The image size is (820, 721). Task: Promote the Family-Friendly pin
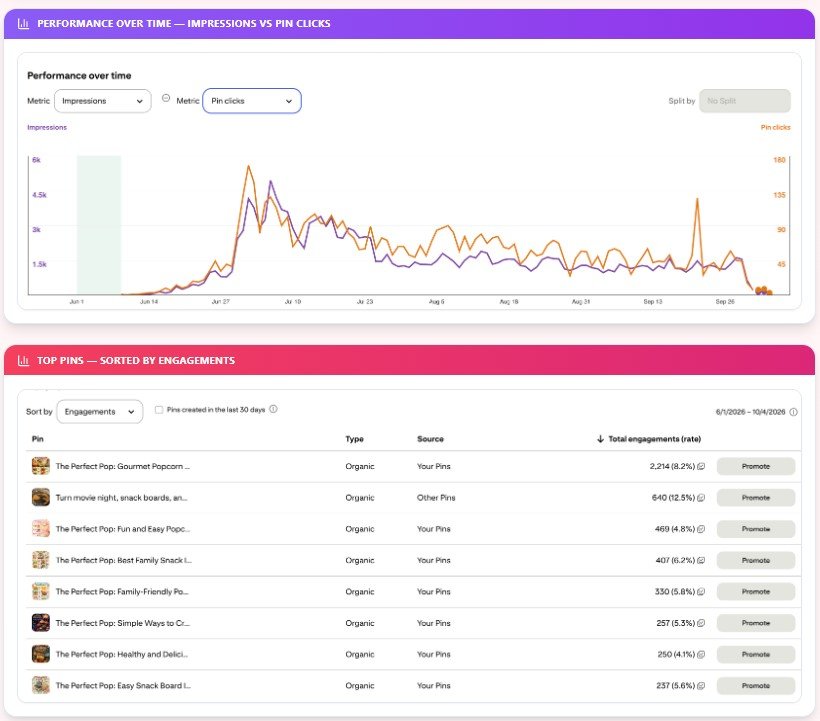[756, 592]
